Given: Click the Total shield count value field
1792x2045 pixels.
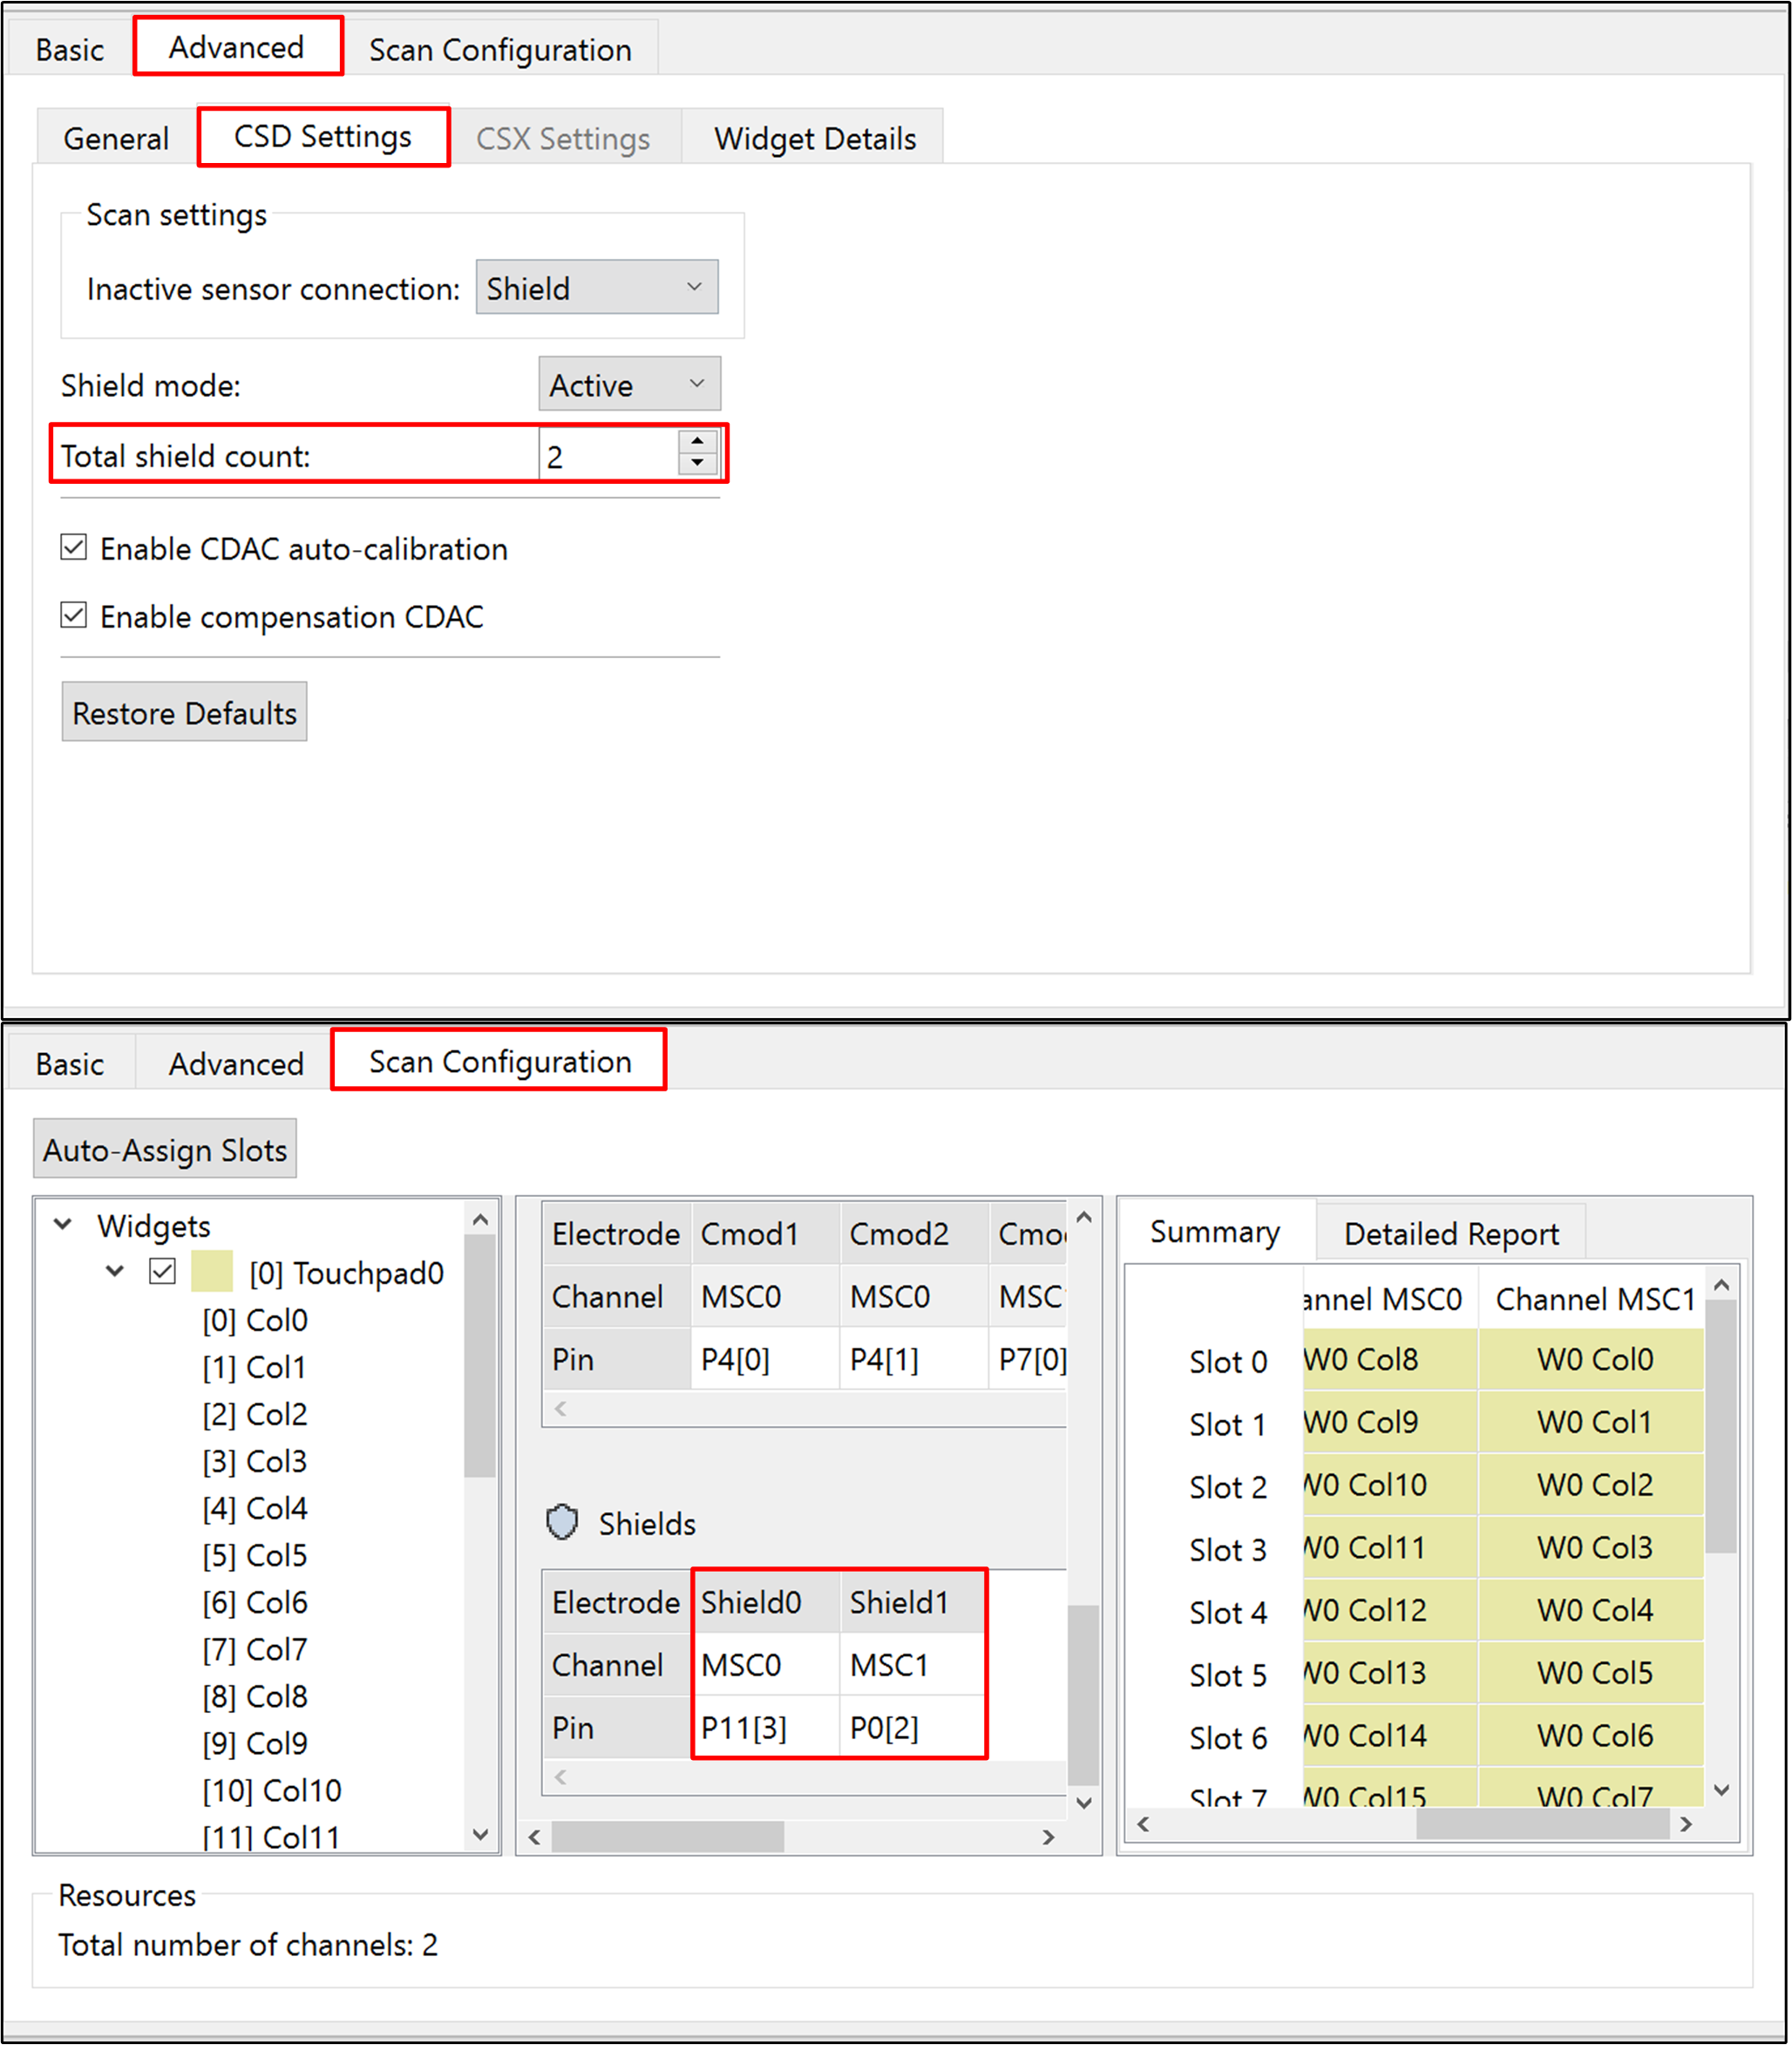Looking at the screenshot, I should 608,456.
